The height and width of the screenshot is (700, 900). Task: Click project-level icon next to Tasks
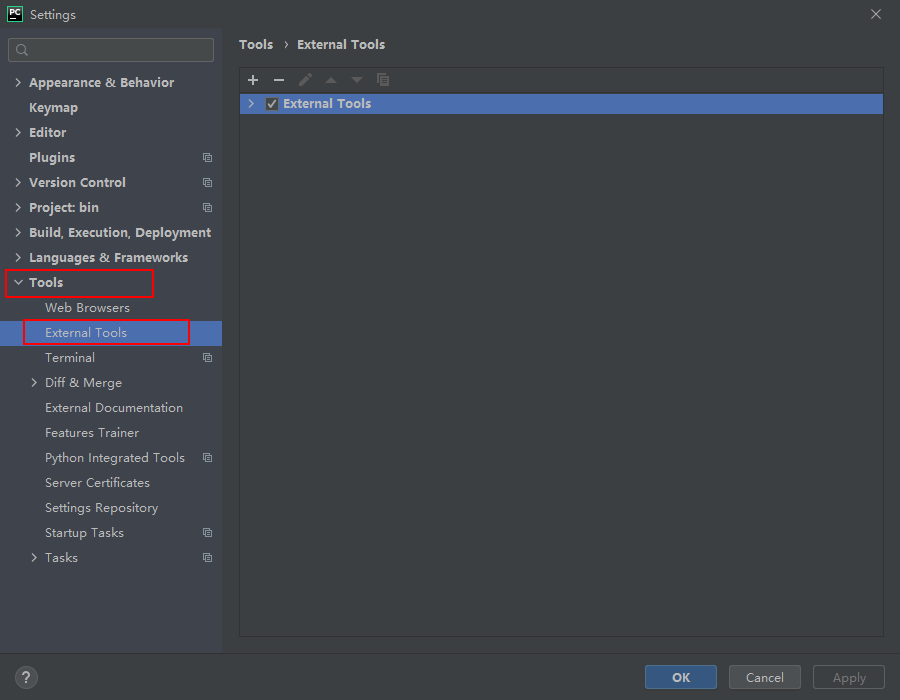pyautogui.click(x=208, y=558)
